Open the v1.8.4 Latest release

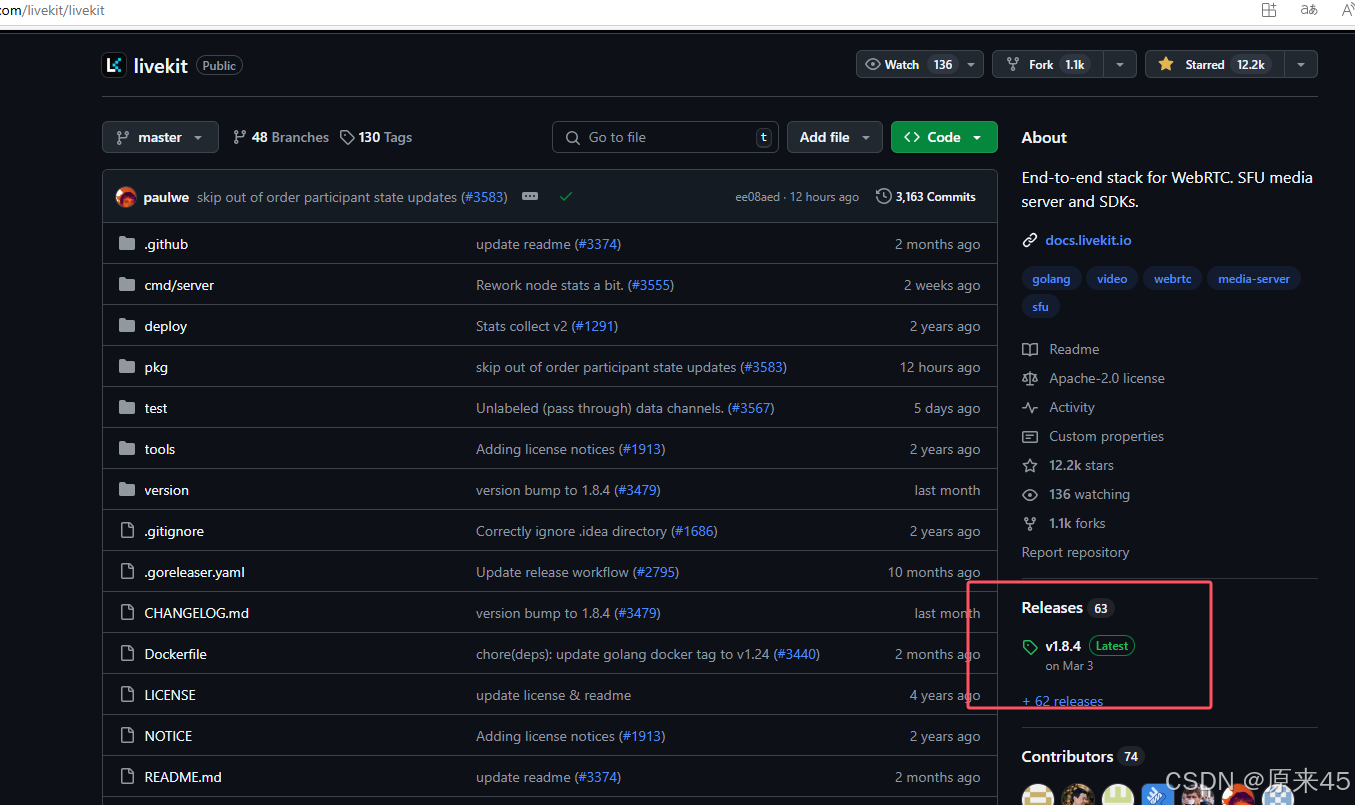[x=1079, y=646]
